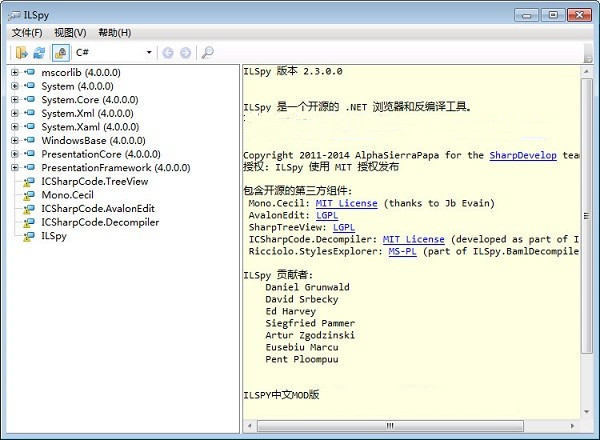
Task: Click the Reload assemblies toolbar icon
Action: 39,52
